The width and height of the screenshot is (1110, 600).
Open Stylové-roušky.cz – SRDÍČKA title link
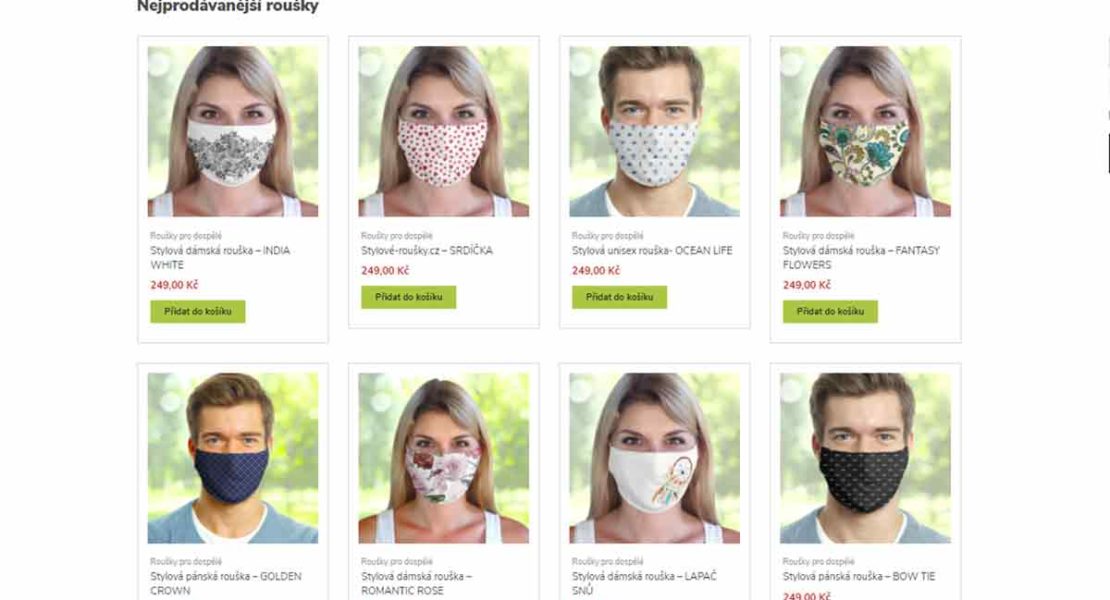427,250
